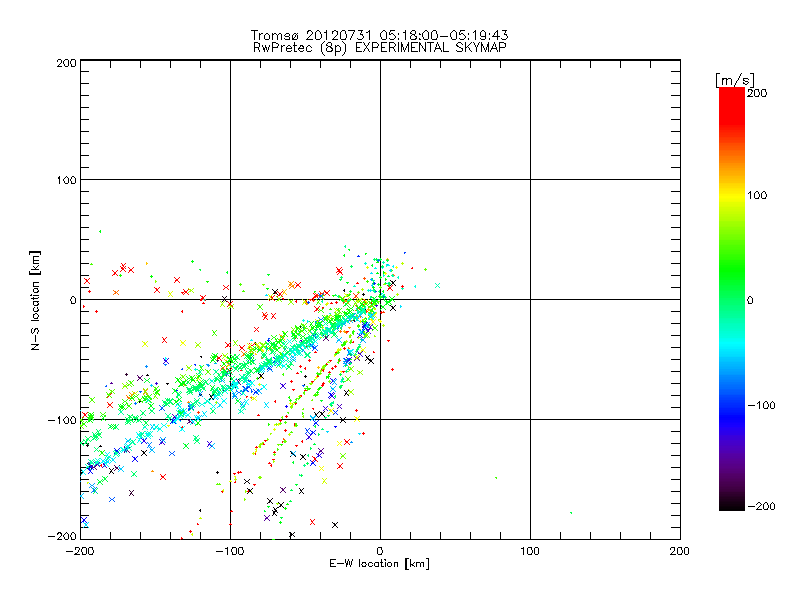
Task: Click the y-axis '-100' tick label
Action: point(63,420)
